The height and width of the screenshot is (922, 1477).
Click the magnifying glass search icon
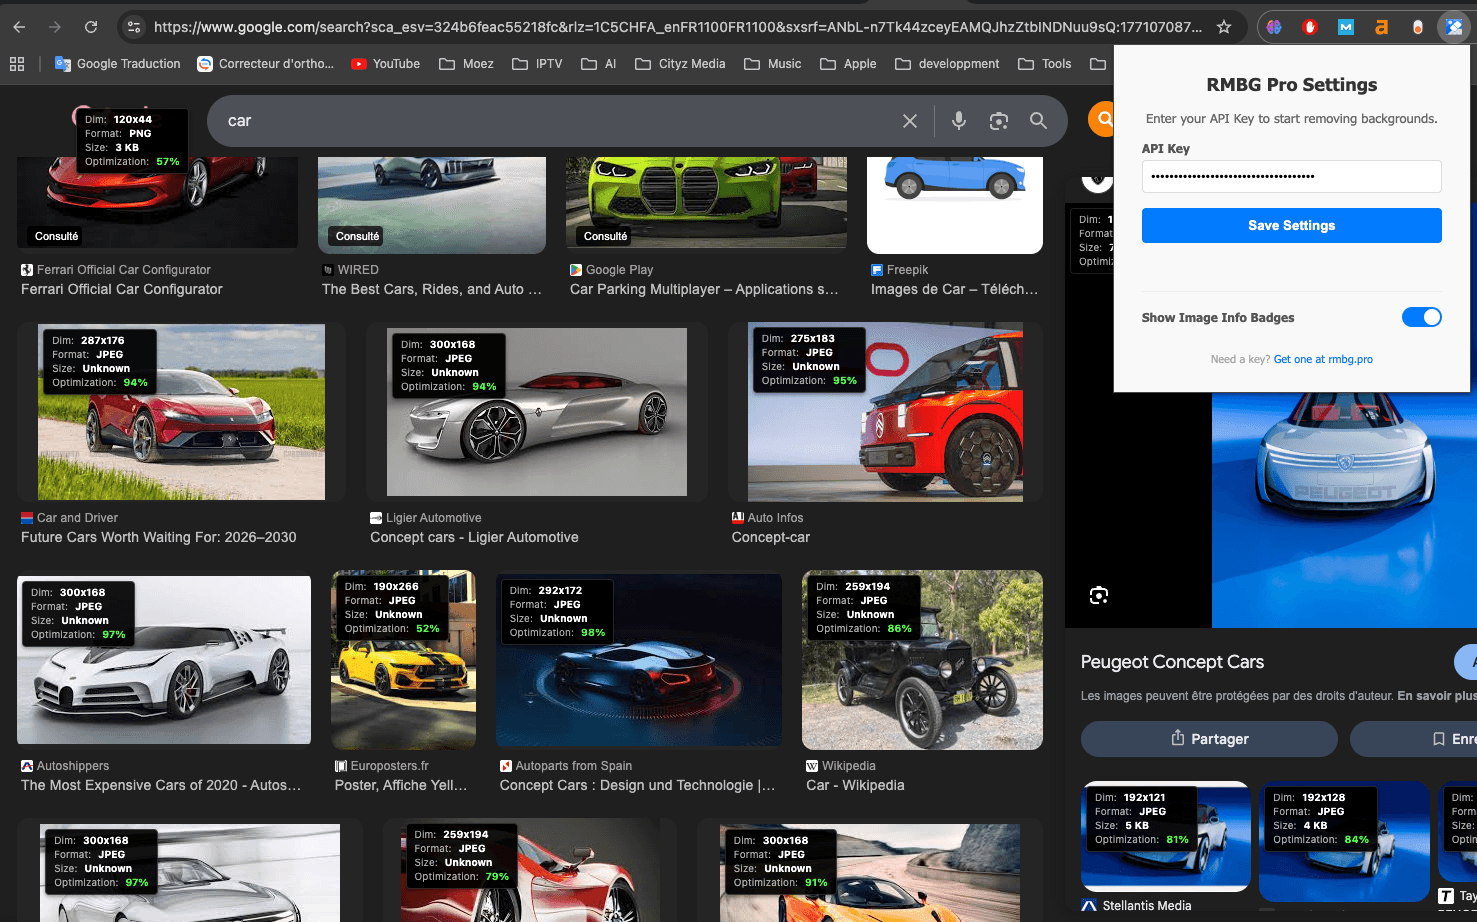[1038, 120]
